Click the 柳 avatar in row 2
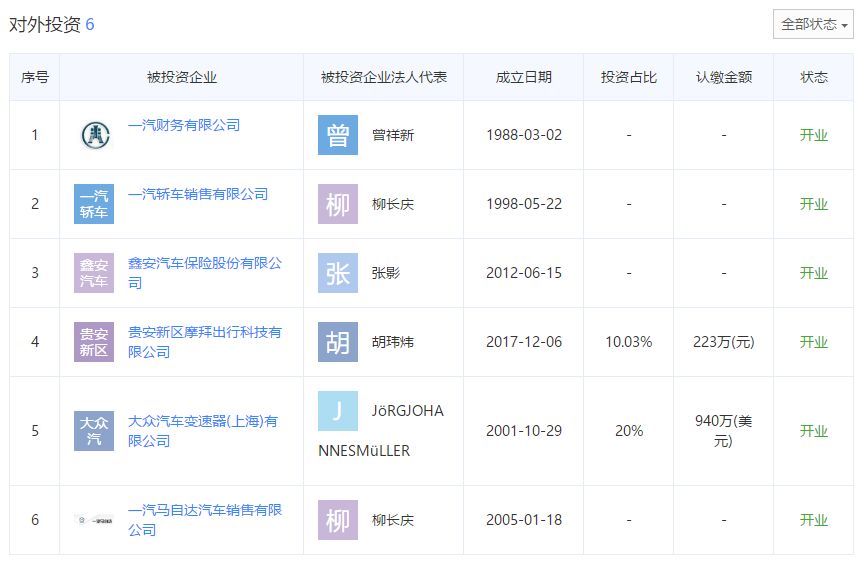 coord(338,204)
